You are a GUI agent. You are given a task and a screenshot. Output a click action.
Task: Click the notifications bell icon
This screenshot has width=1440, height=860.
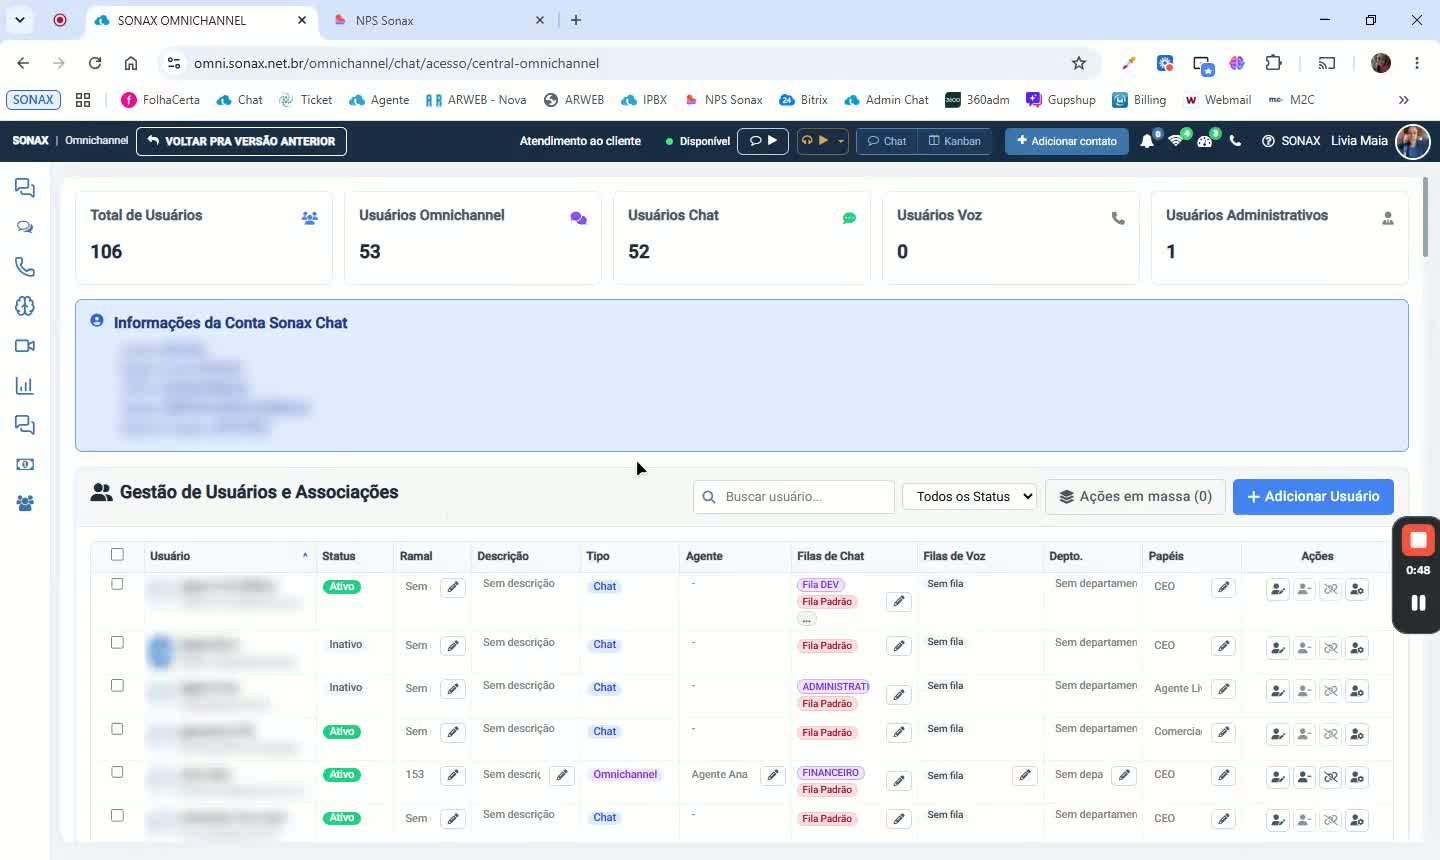(x=1147, y=141)
